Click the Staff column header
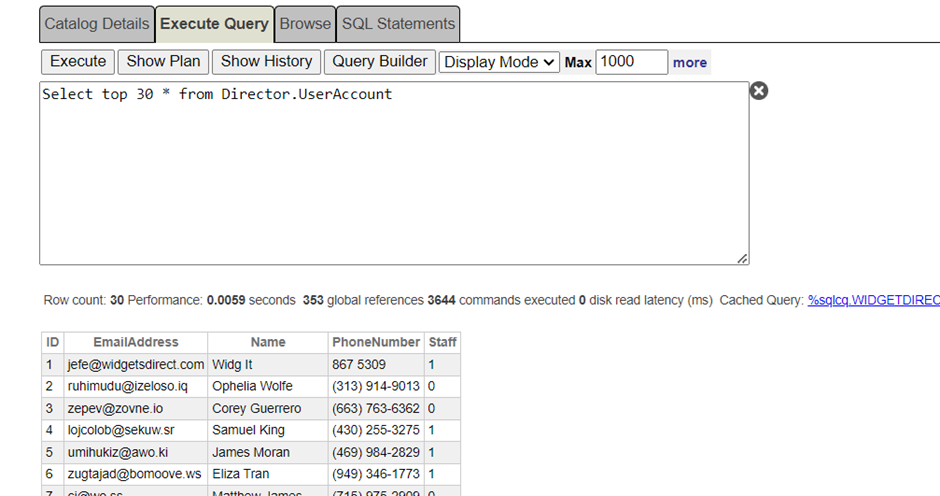This screenshot has height=496, width=940. tap(442, 342)
